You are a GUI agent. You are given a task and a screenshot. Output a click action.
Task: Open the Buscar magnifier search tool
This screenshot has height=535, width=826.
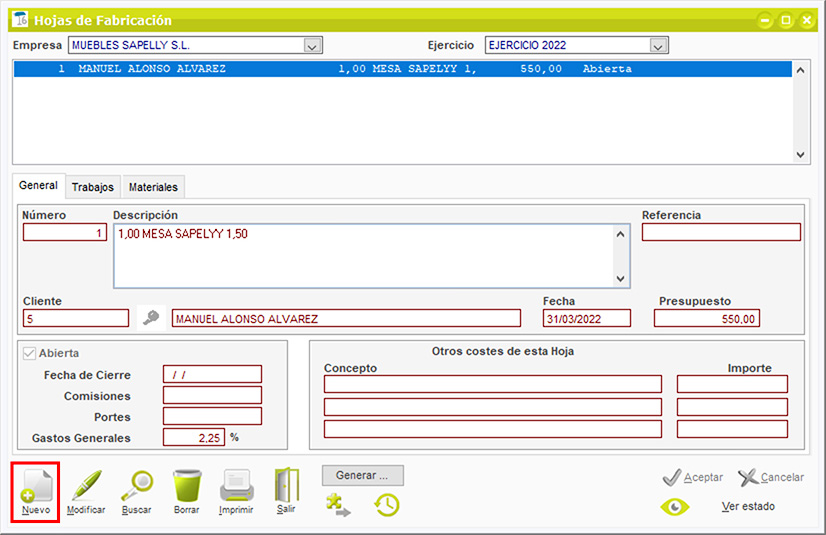click(x=136, y=486)
